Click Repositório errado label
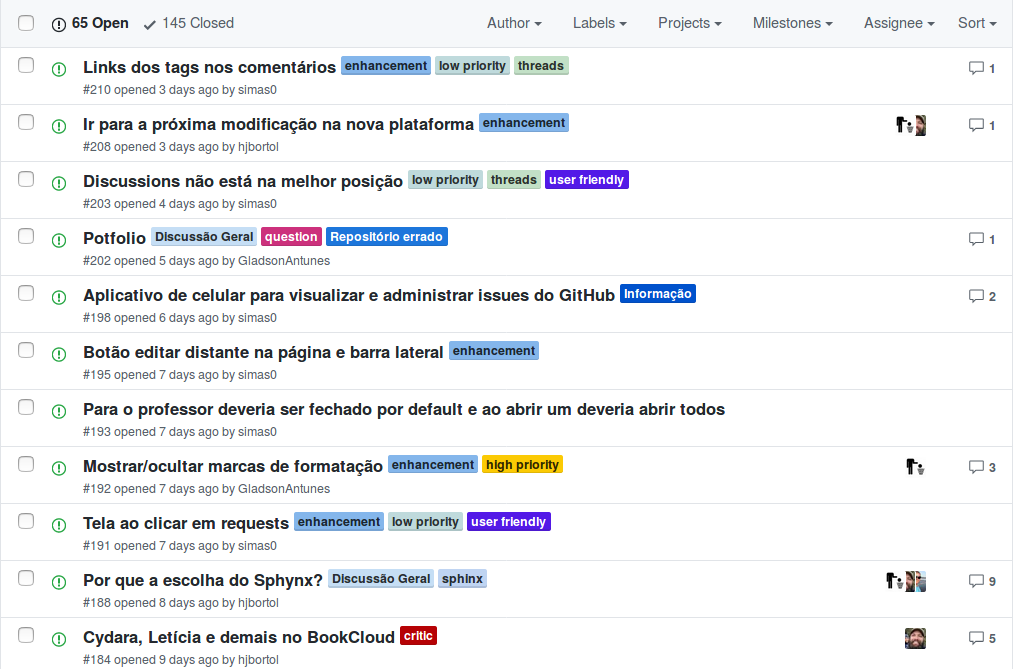The width and height of the screenshot is (1014, 669). coord(387,237)
